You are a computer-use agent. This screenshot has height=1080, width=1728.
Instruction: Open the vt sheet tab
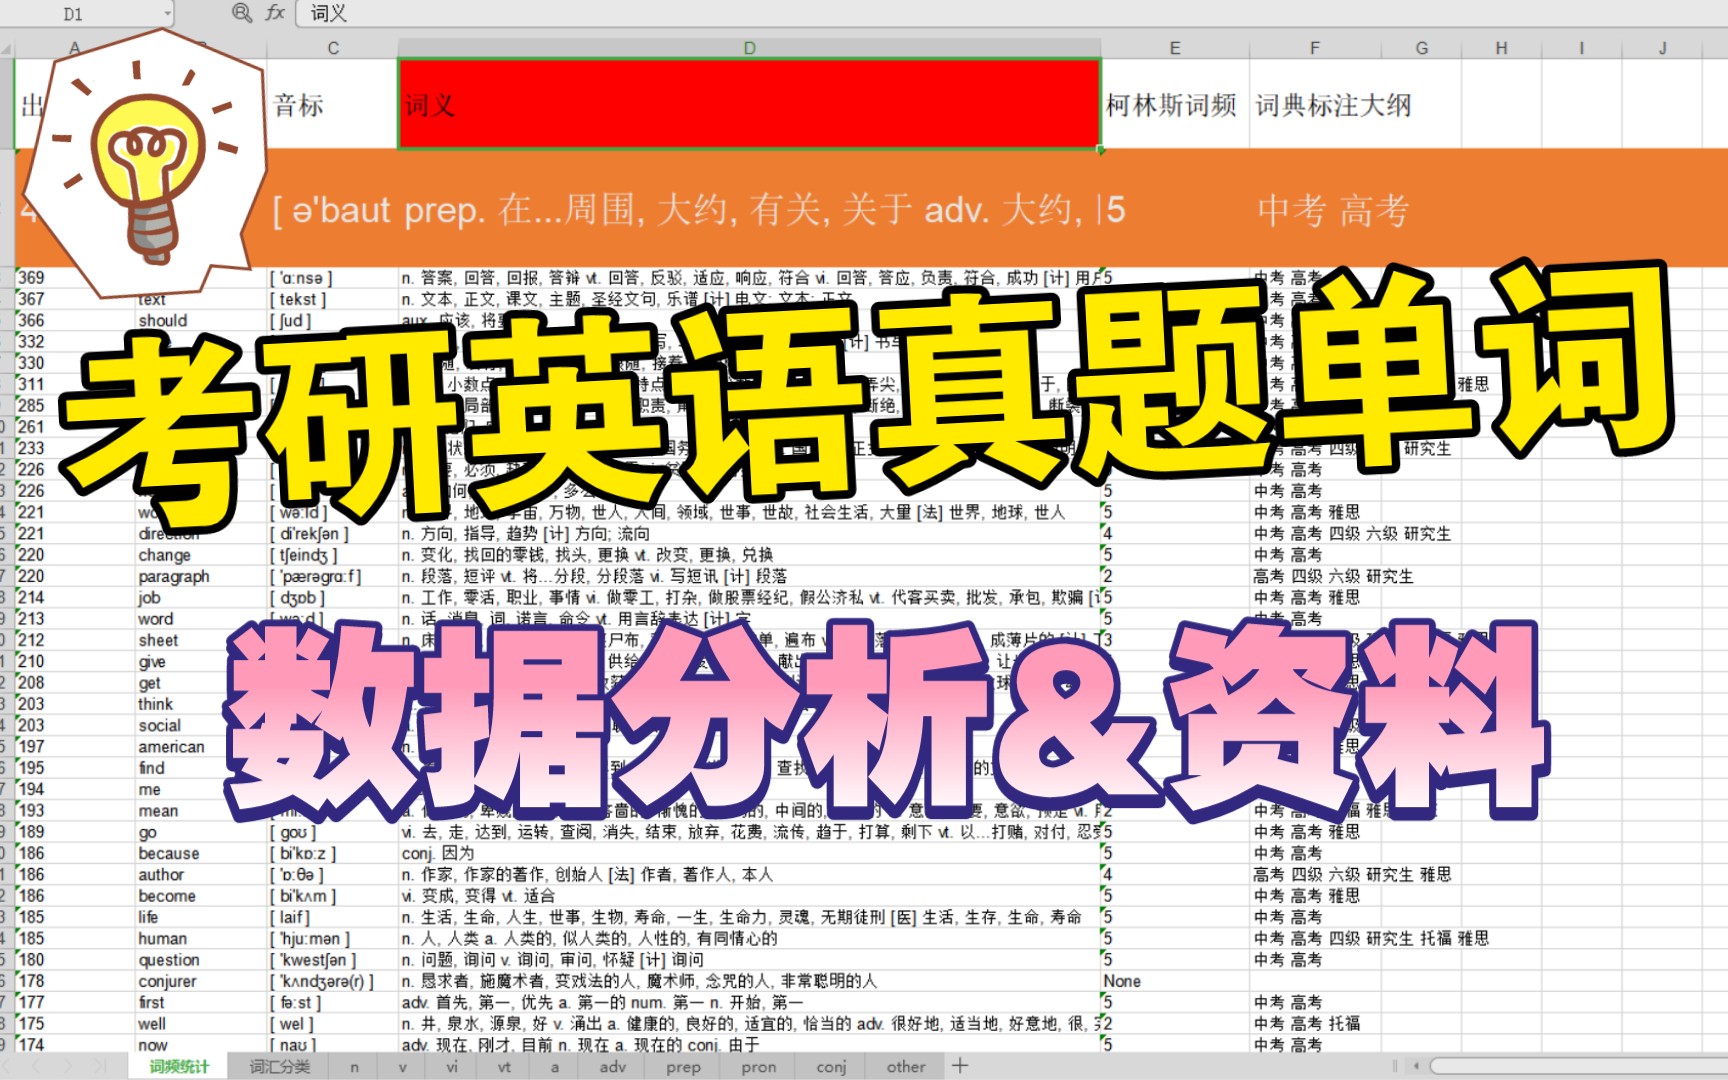pyautogui.click(x=504, y=1067)
